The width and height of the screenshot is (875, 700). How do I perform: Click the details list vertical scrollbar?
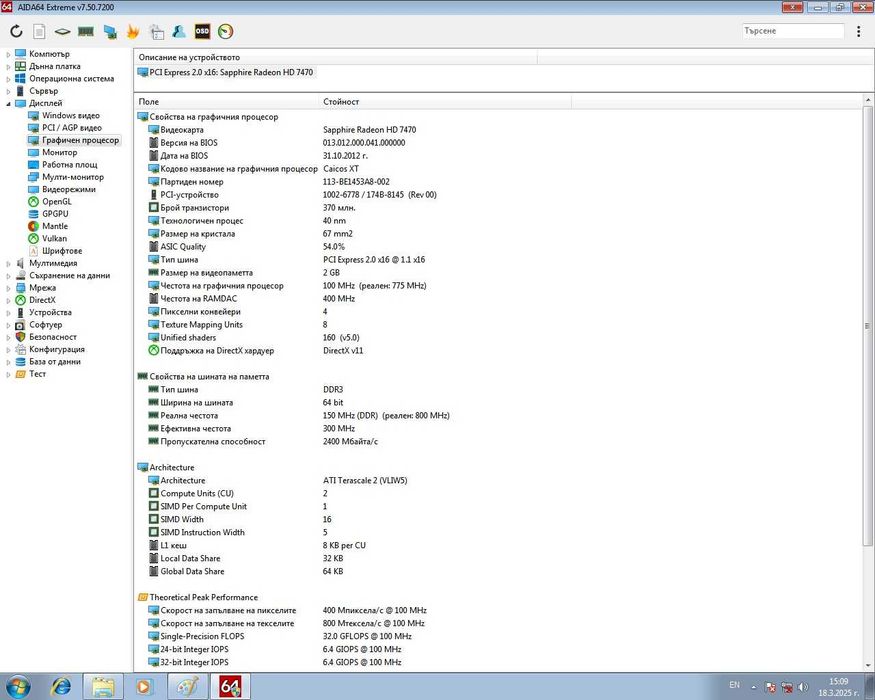[868, 325]
